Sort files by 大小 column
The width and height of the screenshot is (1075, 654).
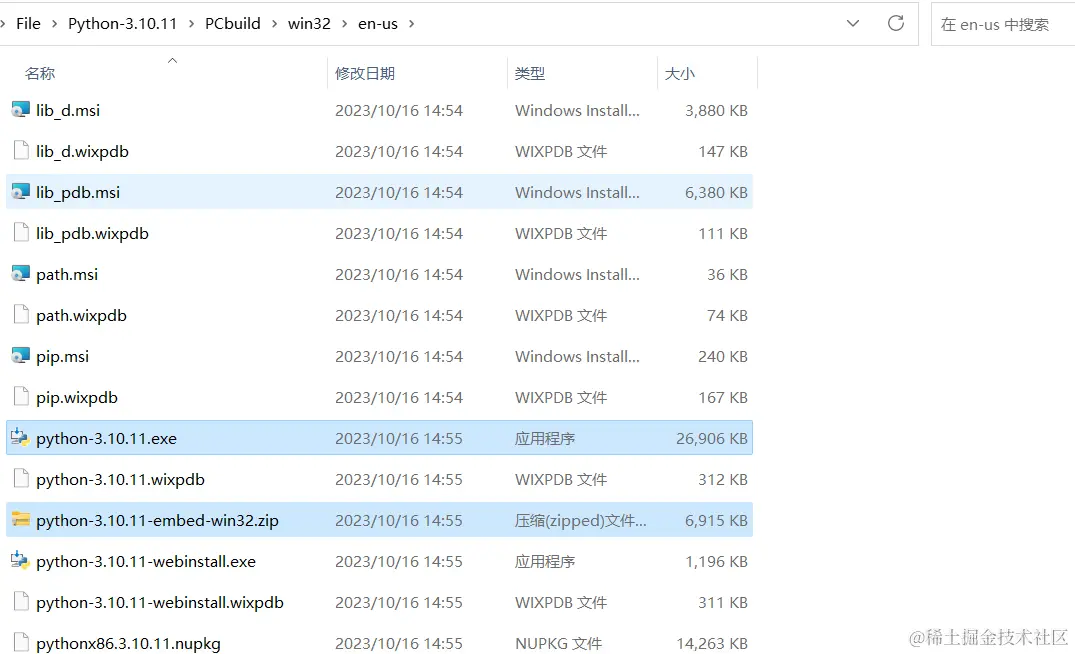pos(682,72)
